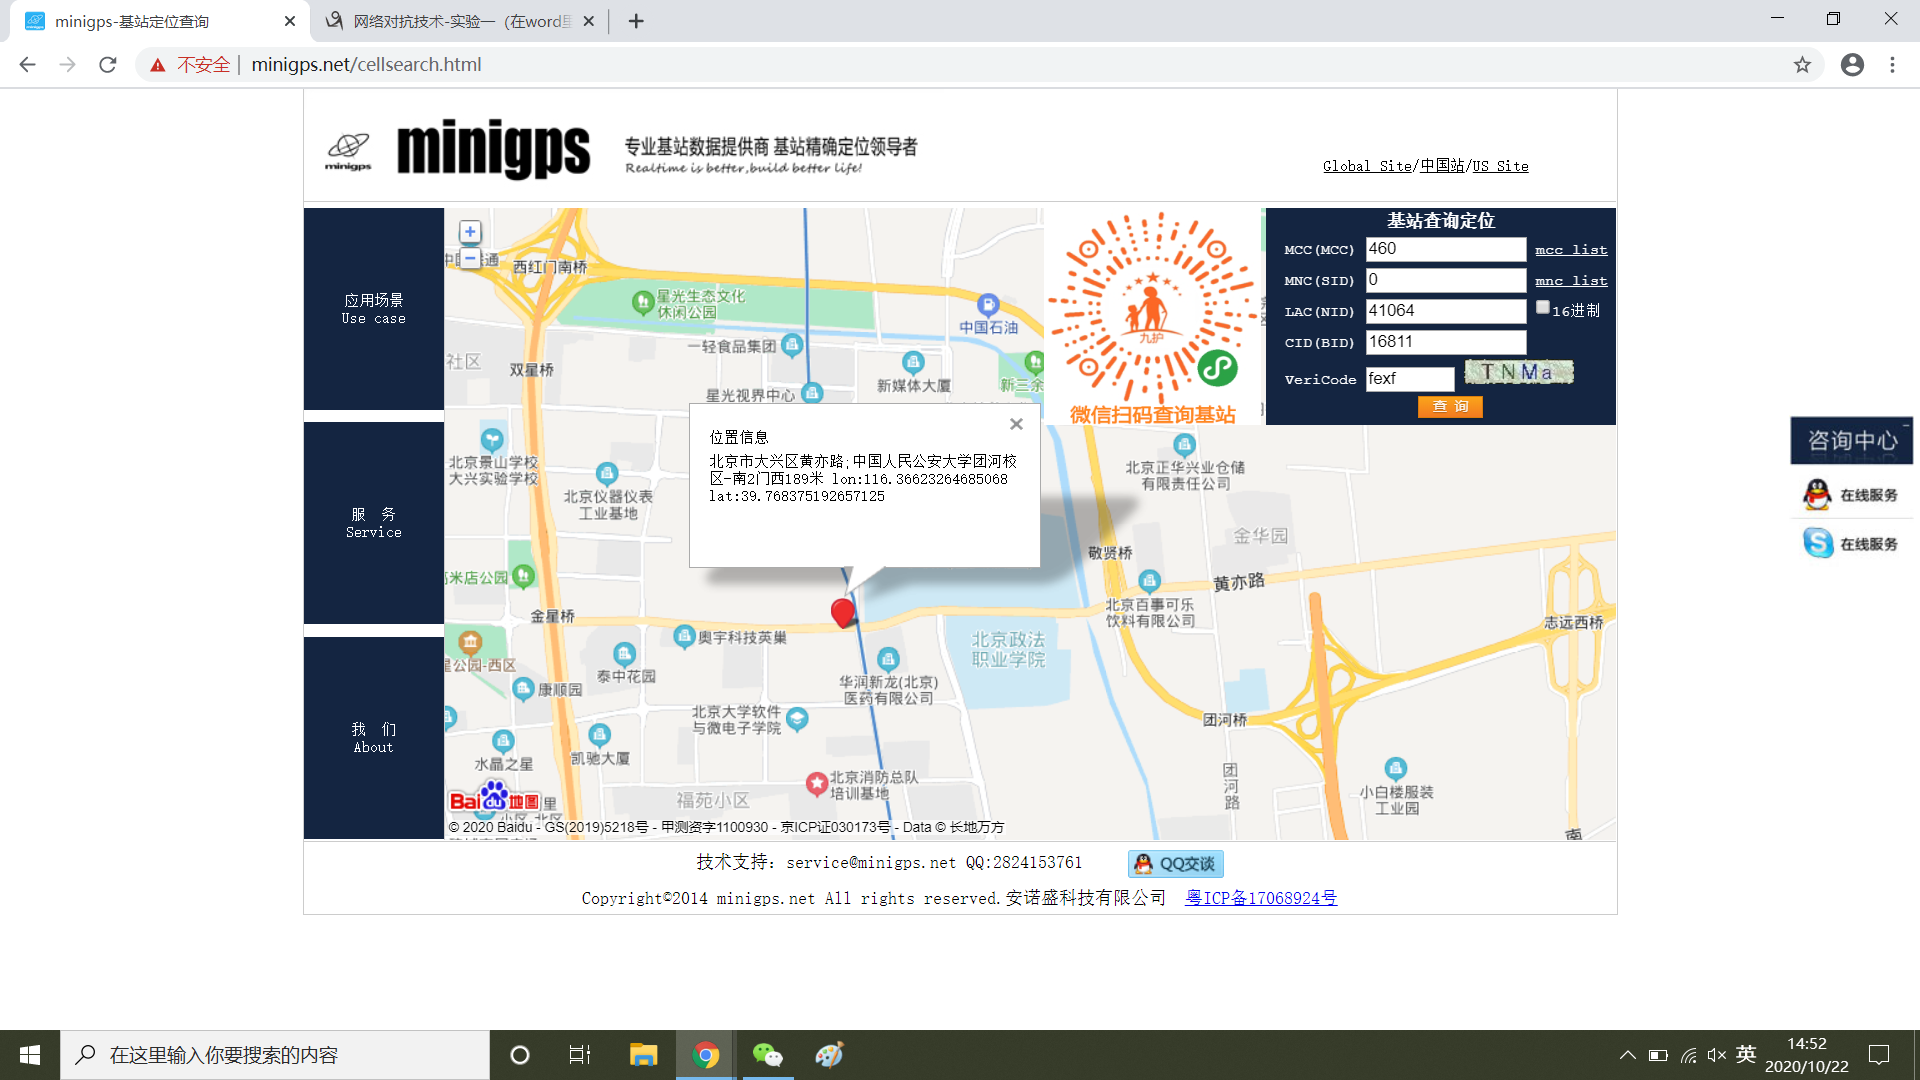The width and height of the screenshot is (1920, 1080).
Task: Close the location info popup
Action: (1016, 424)
